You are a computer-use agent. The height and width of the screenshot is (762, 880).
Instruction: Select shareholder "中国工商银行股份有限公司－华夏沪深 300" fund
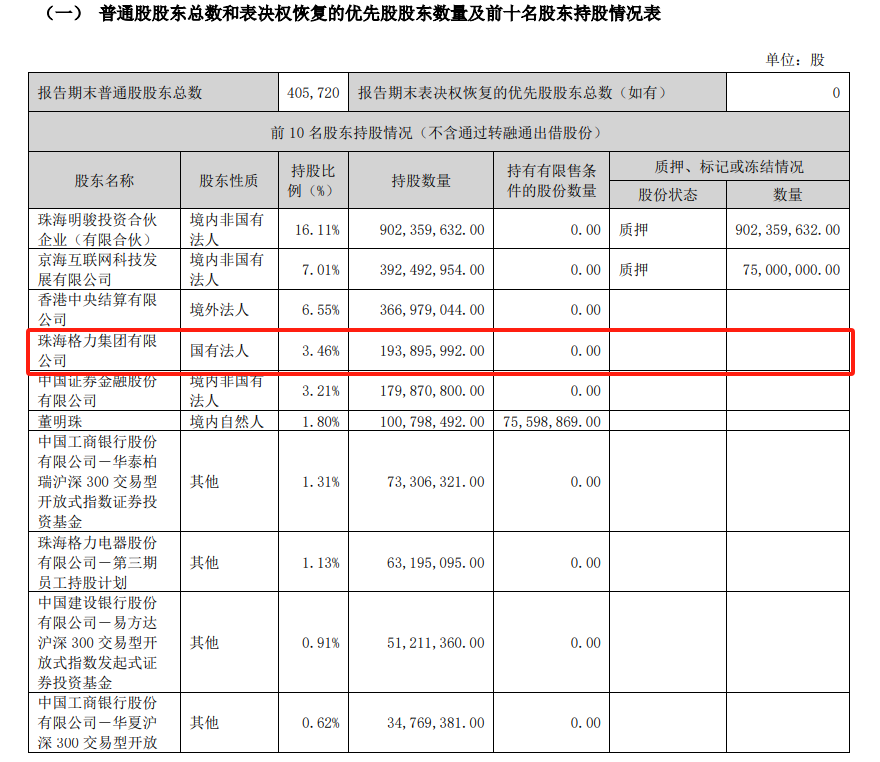click(98, 723)
